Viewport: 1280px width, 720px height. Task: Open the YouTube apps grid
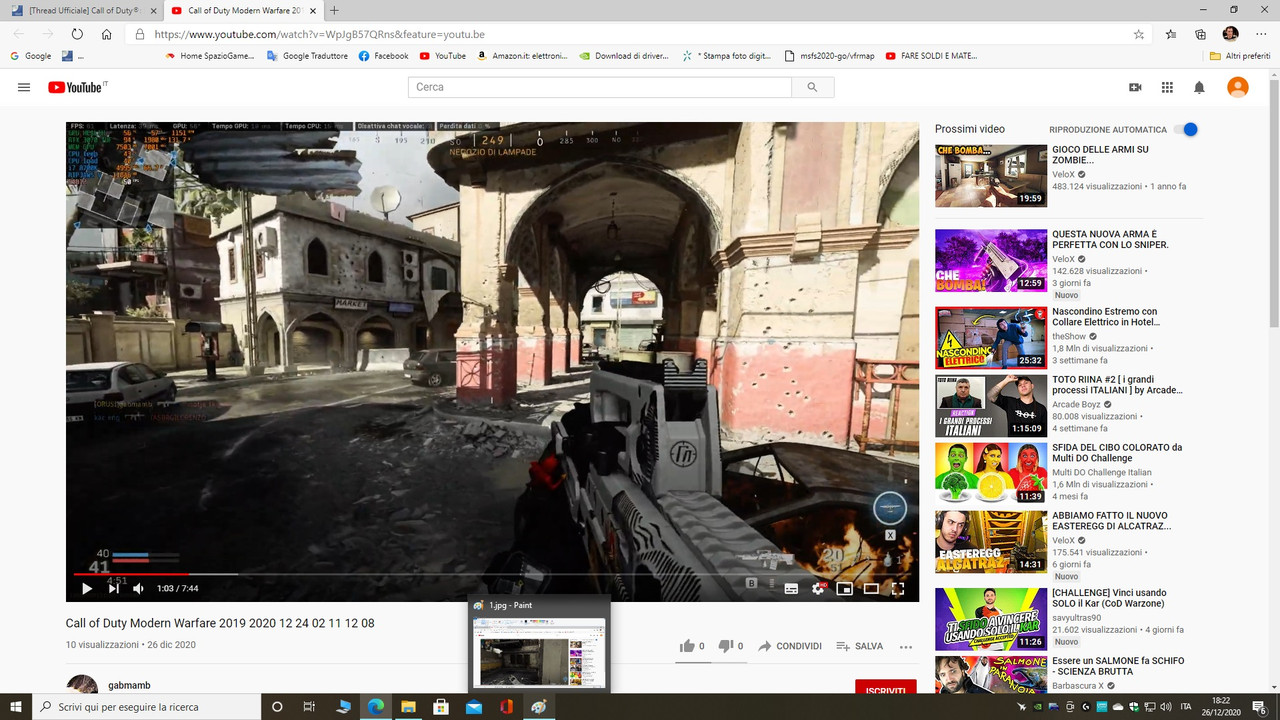point(1167,87)
